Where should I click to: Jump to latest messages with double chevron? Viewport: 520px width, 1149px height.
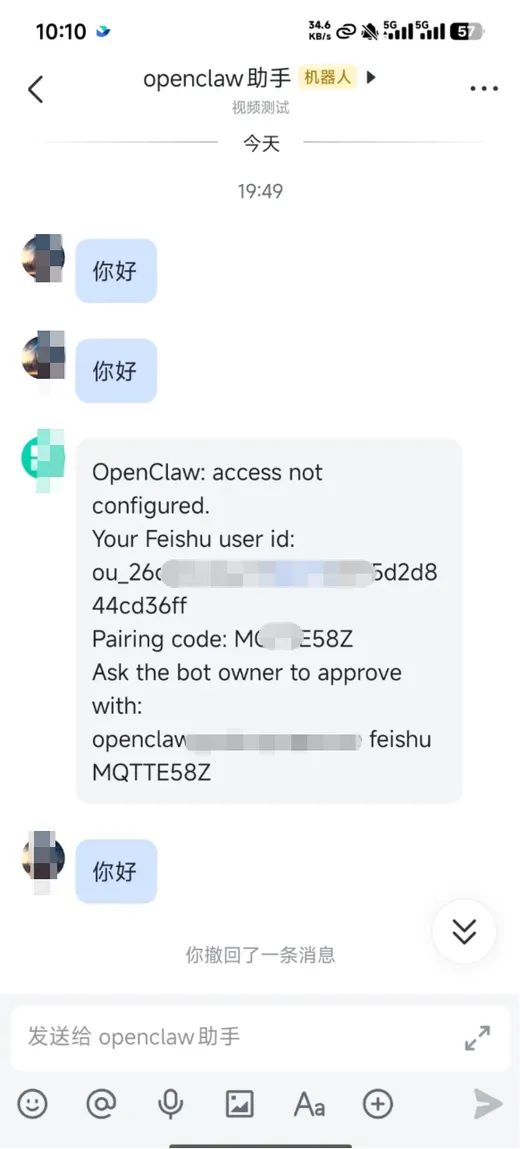(x=464, y=931)
